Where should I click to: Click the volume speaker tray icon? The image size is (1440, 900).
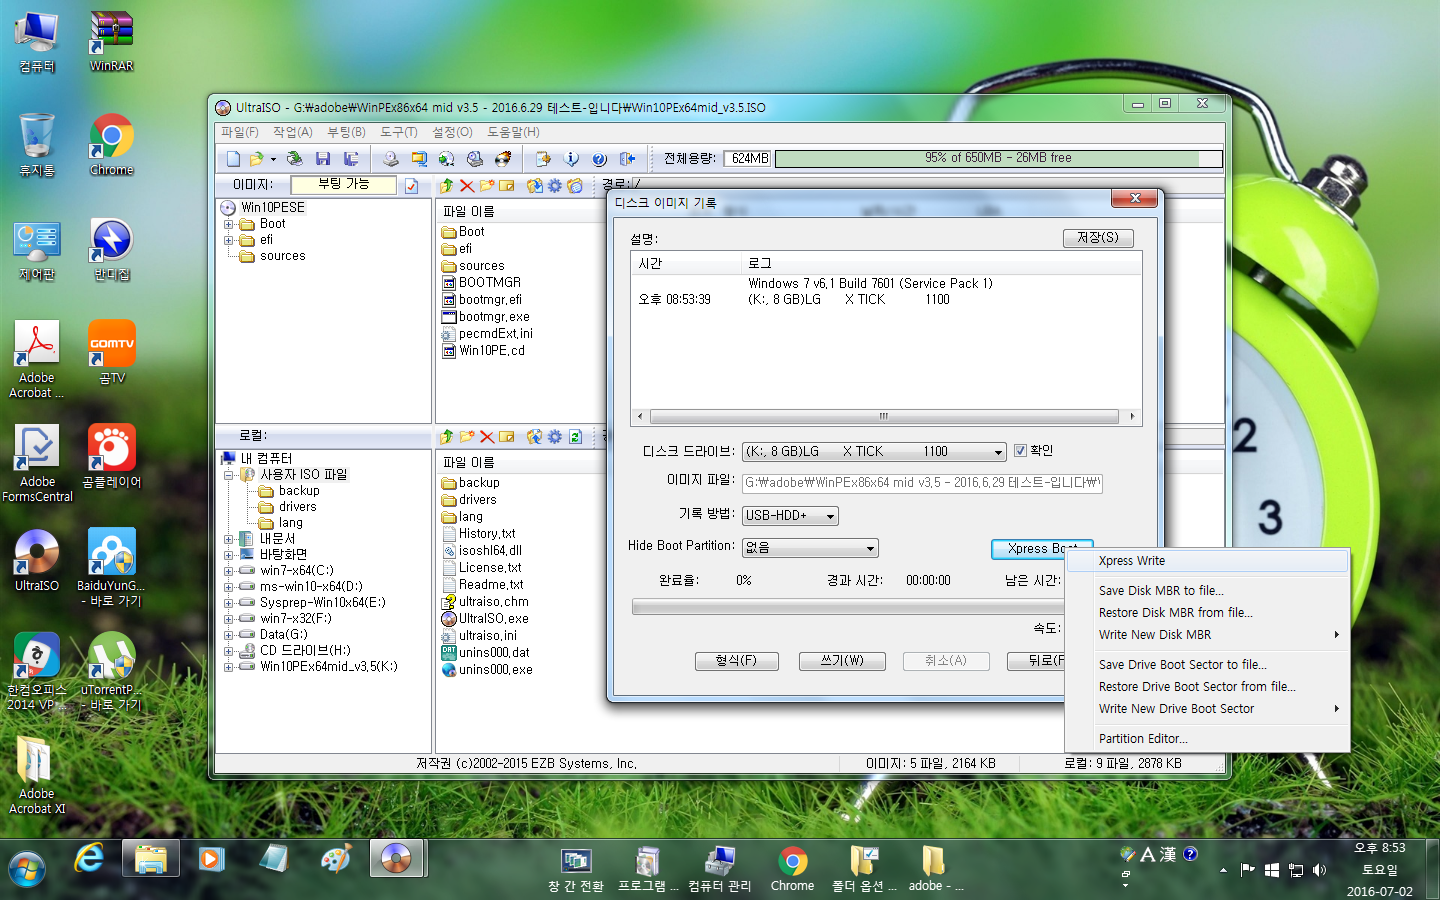pos(1319,870)
